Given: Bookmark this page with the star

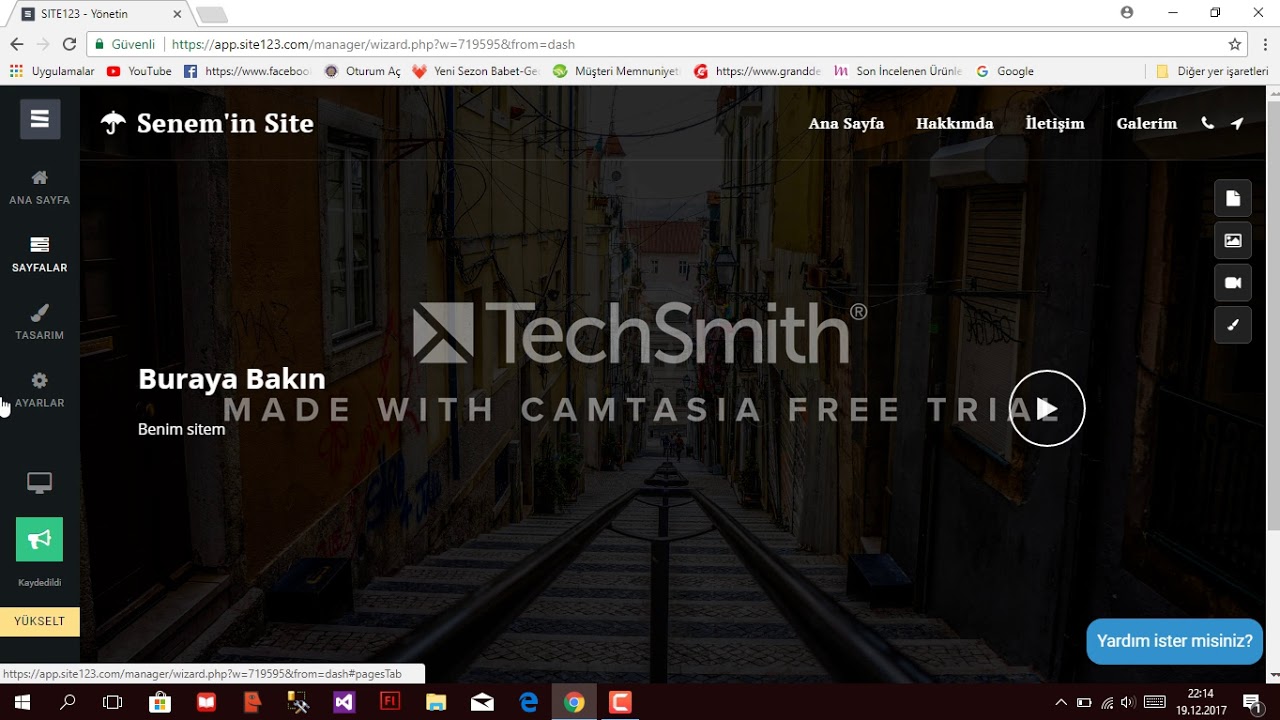Looking at the screenshot, I should pyautogui.click(x=1235, y=44).
